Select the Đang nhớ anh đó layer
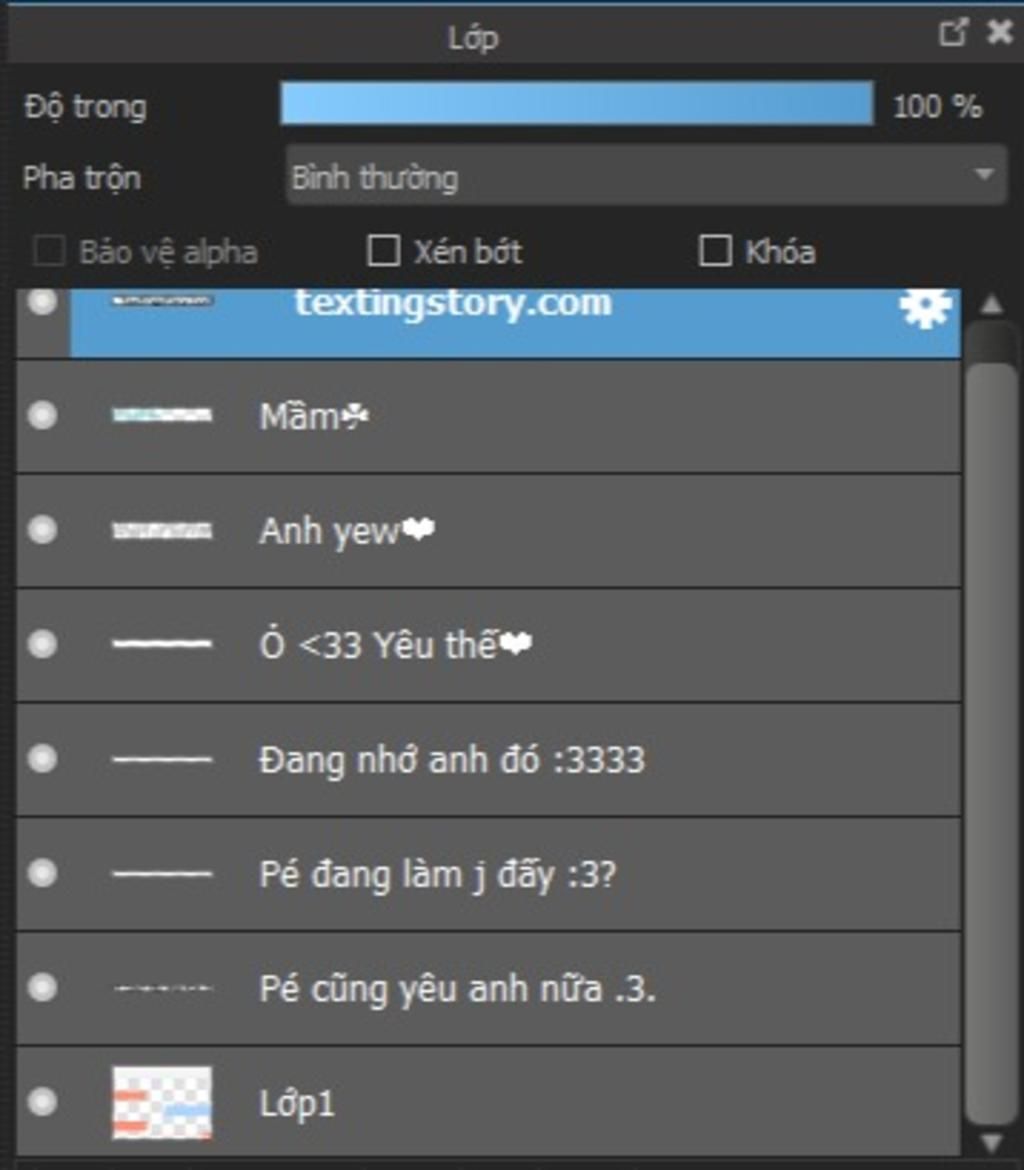 coord(452,760)
